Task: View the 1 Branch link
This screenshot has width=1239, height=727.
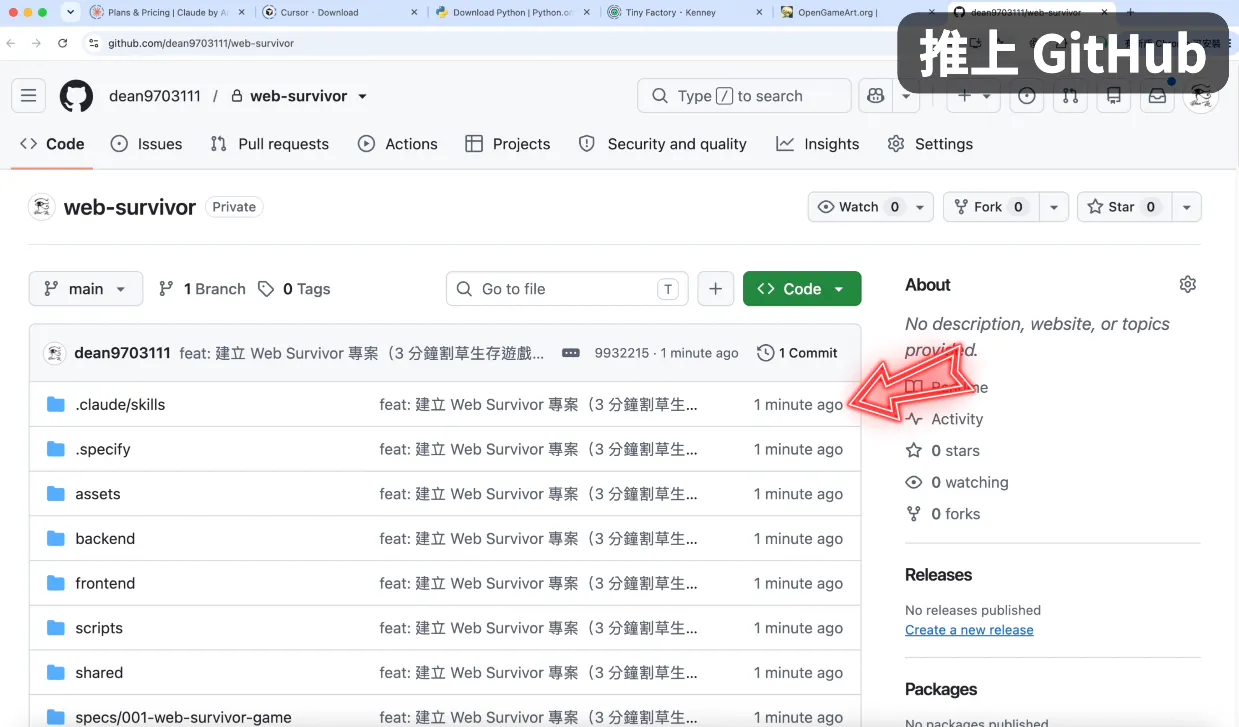Action: point(202,289)
